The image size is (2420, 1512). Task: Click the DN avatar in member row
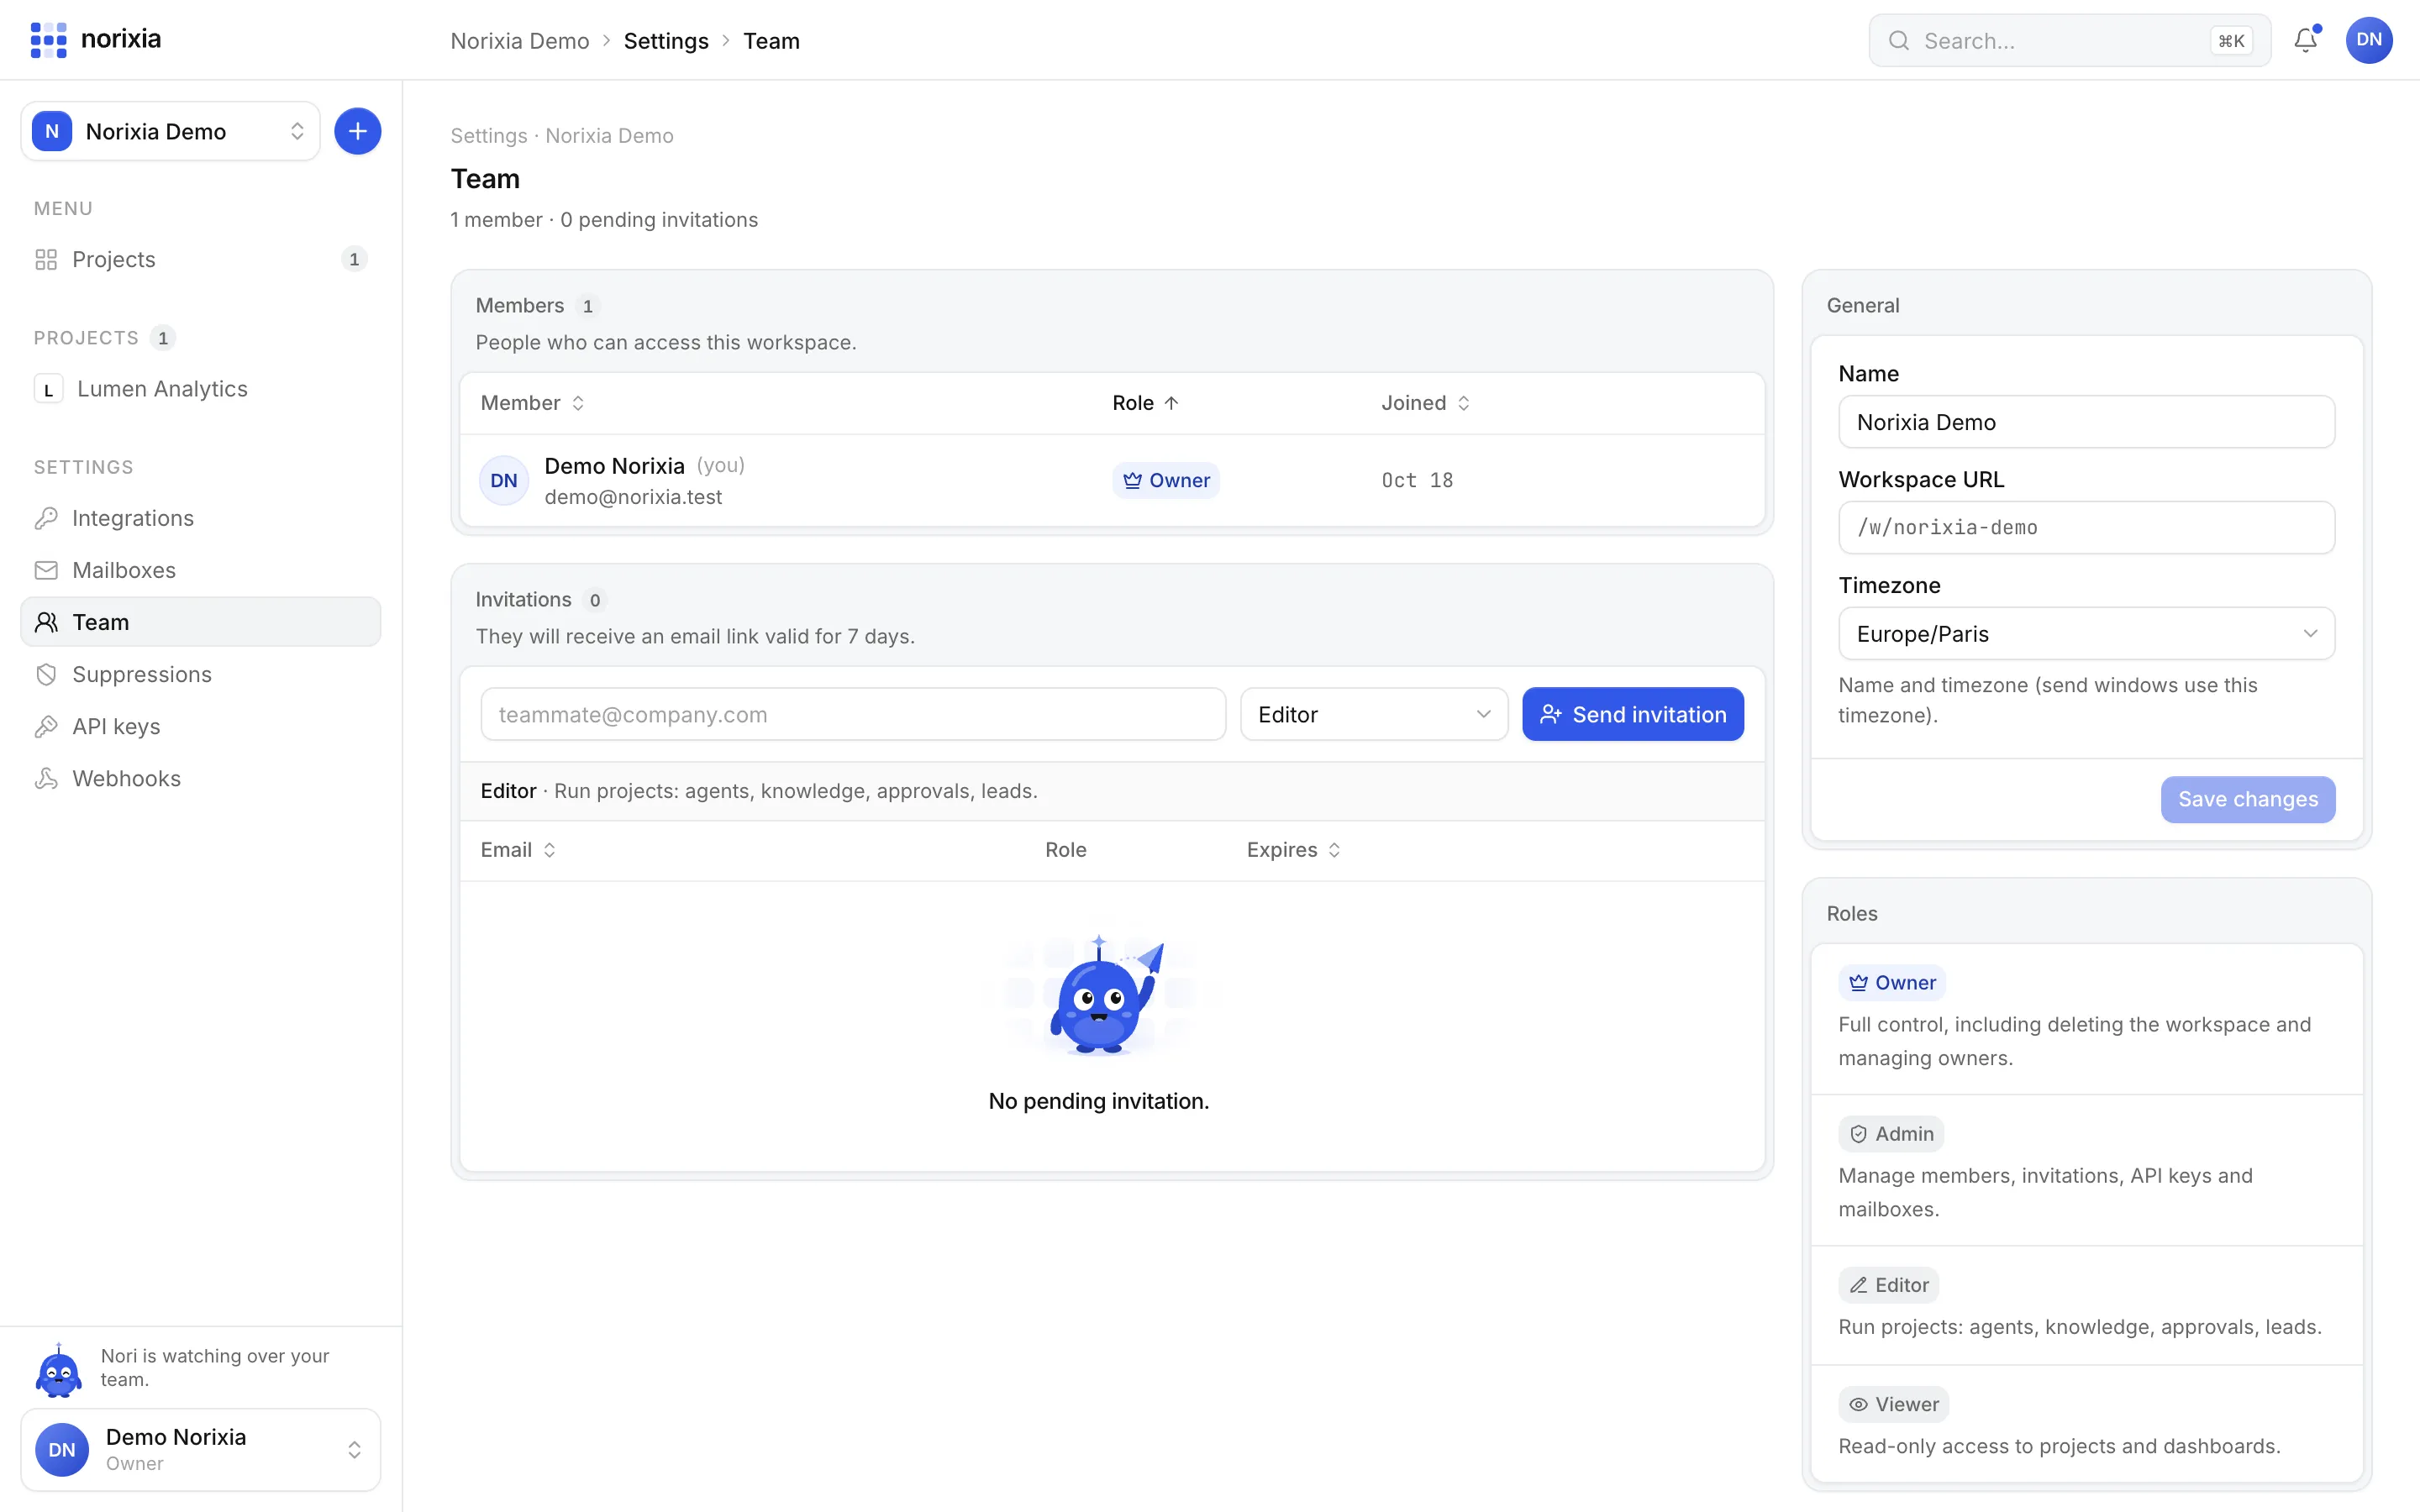[x=504, y=480]
